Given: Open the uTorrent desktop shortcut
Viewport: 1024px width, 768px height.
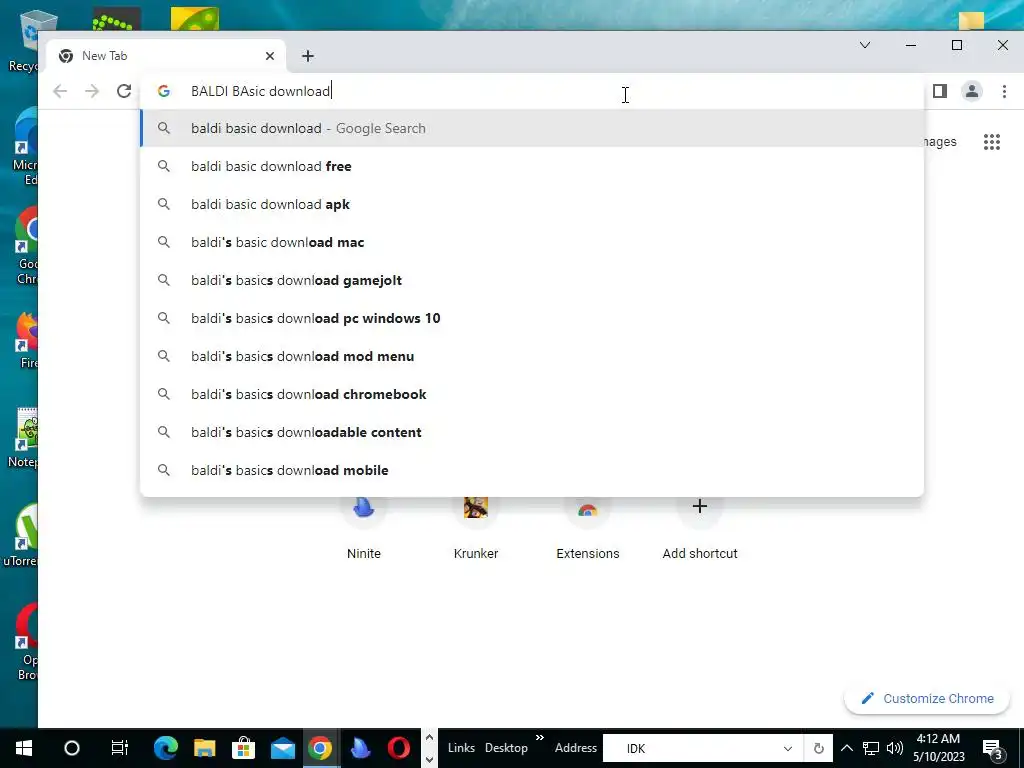Looking at the screenshot, I should [21, 536].
